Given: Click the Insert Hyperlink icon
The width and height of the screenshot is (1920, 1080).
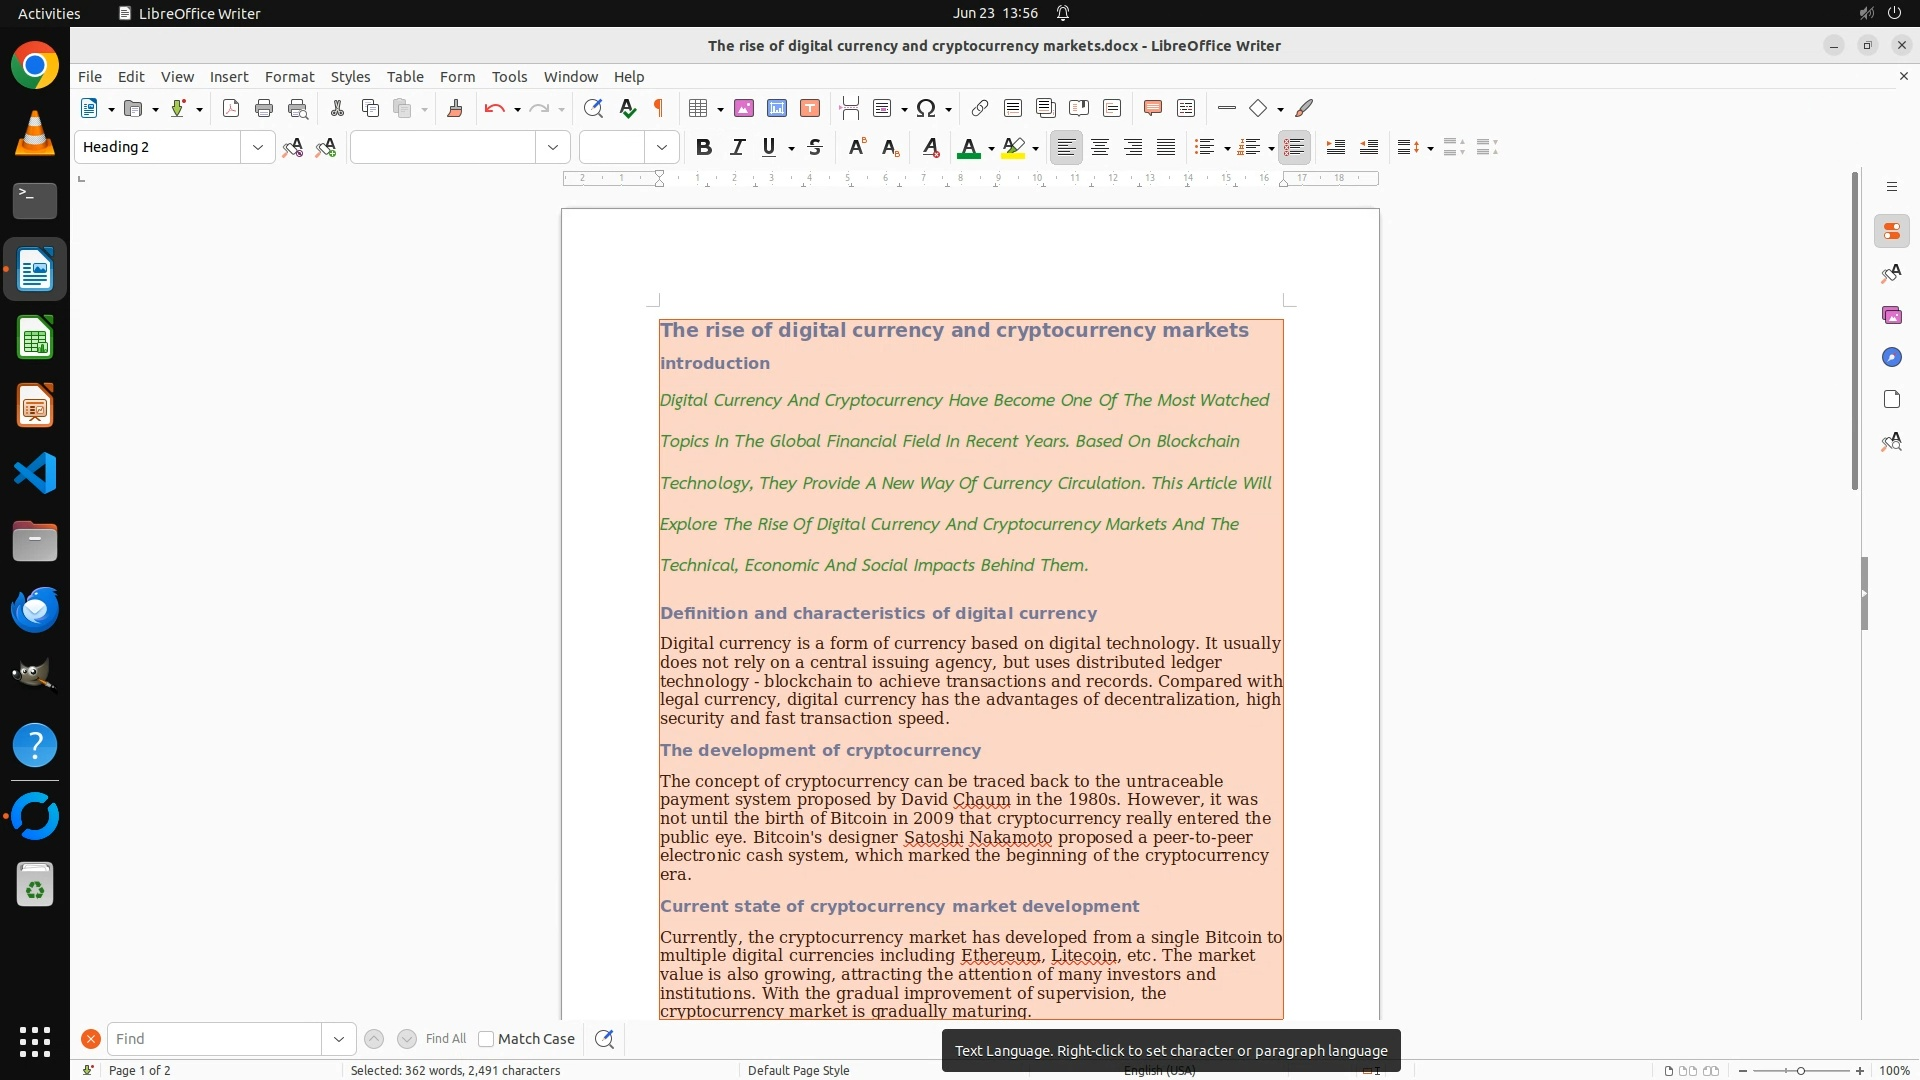Looking at the screenshot, I should click(x=980, y=108).
